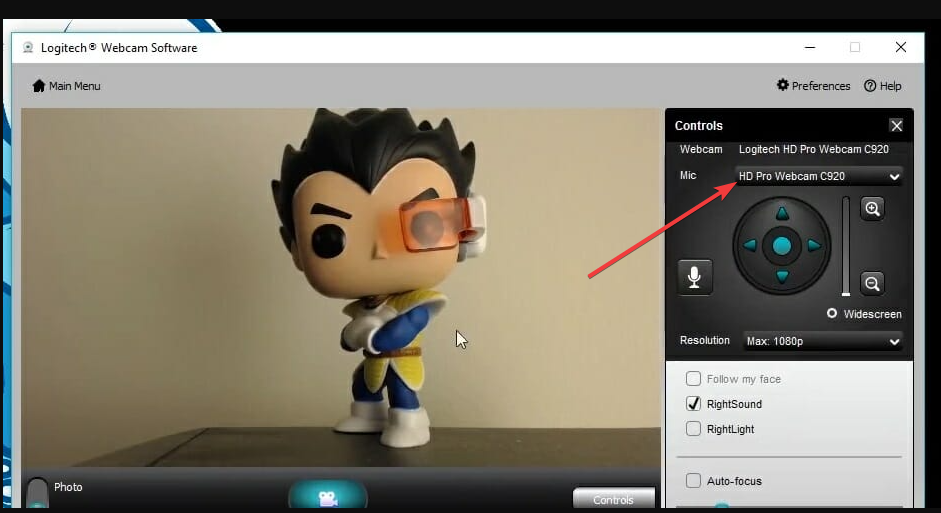Click the Logitech HD Pro Webcam C920 text
941x513 pixels.
coord(814,149)
